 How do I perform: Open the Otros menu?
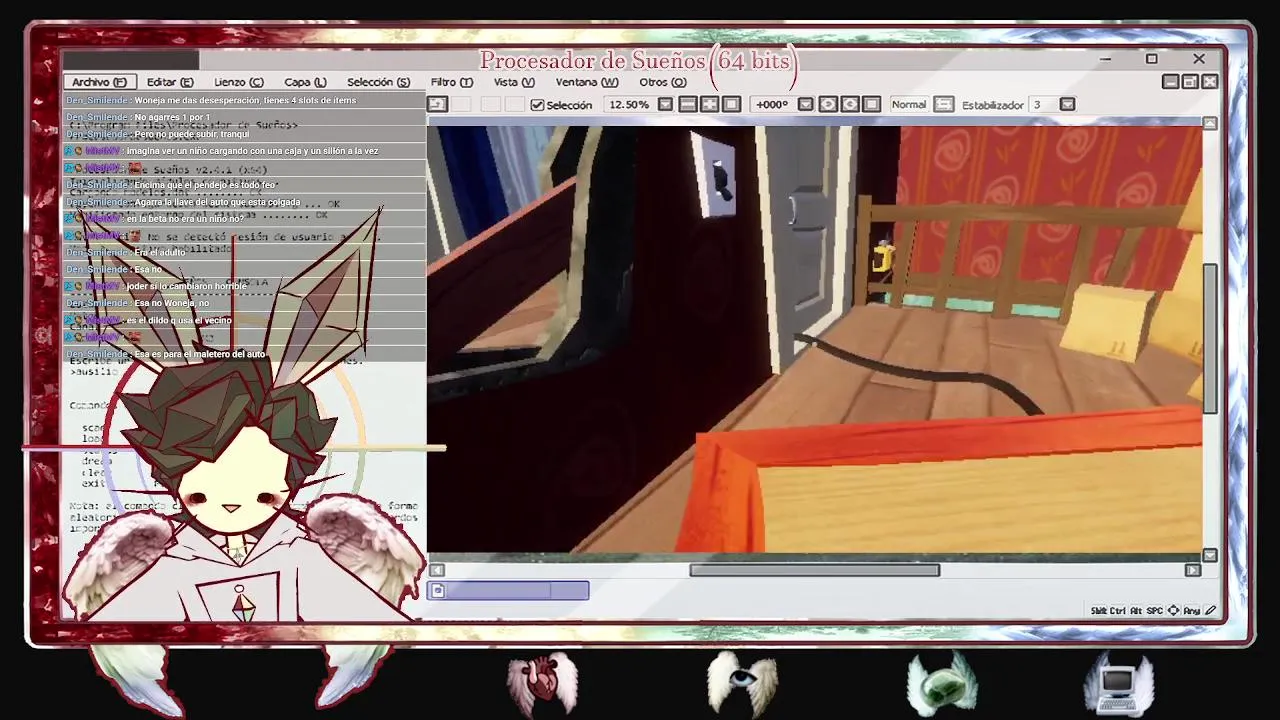[x=662, y=82]
